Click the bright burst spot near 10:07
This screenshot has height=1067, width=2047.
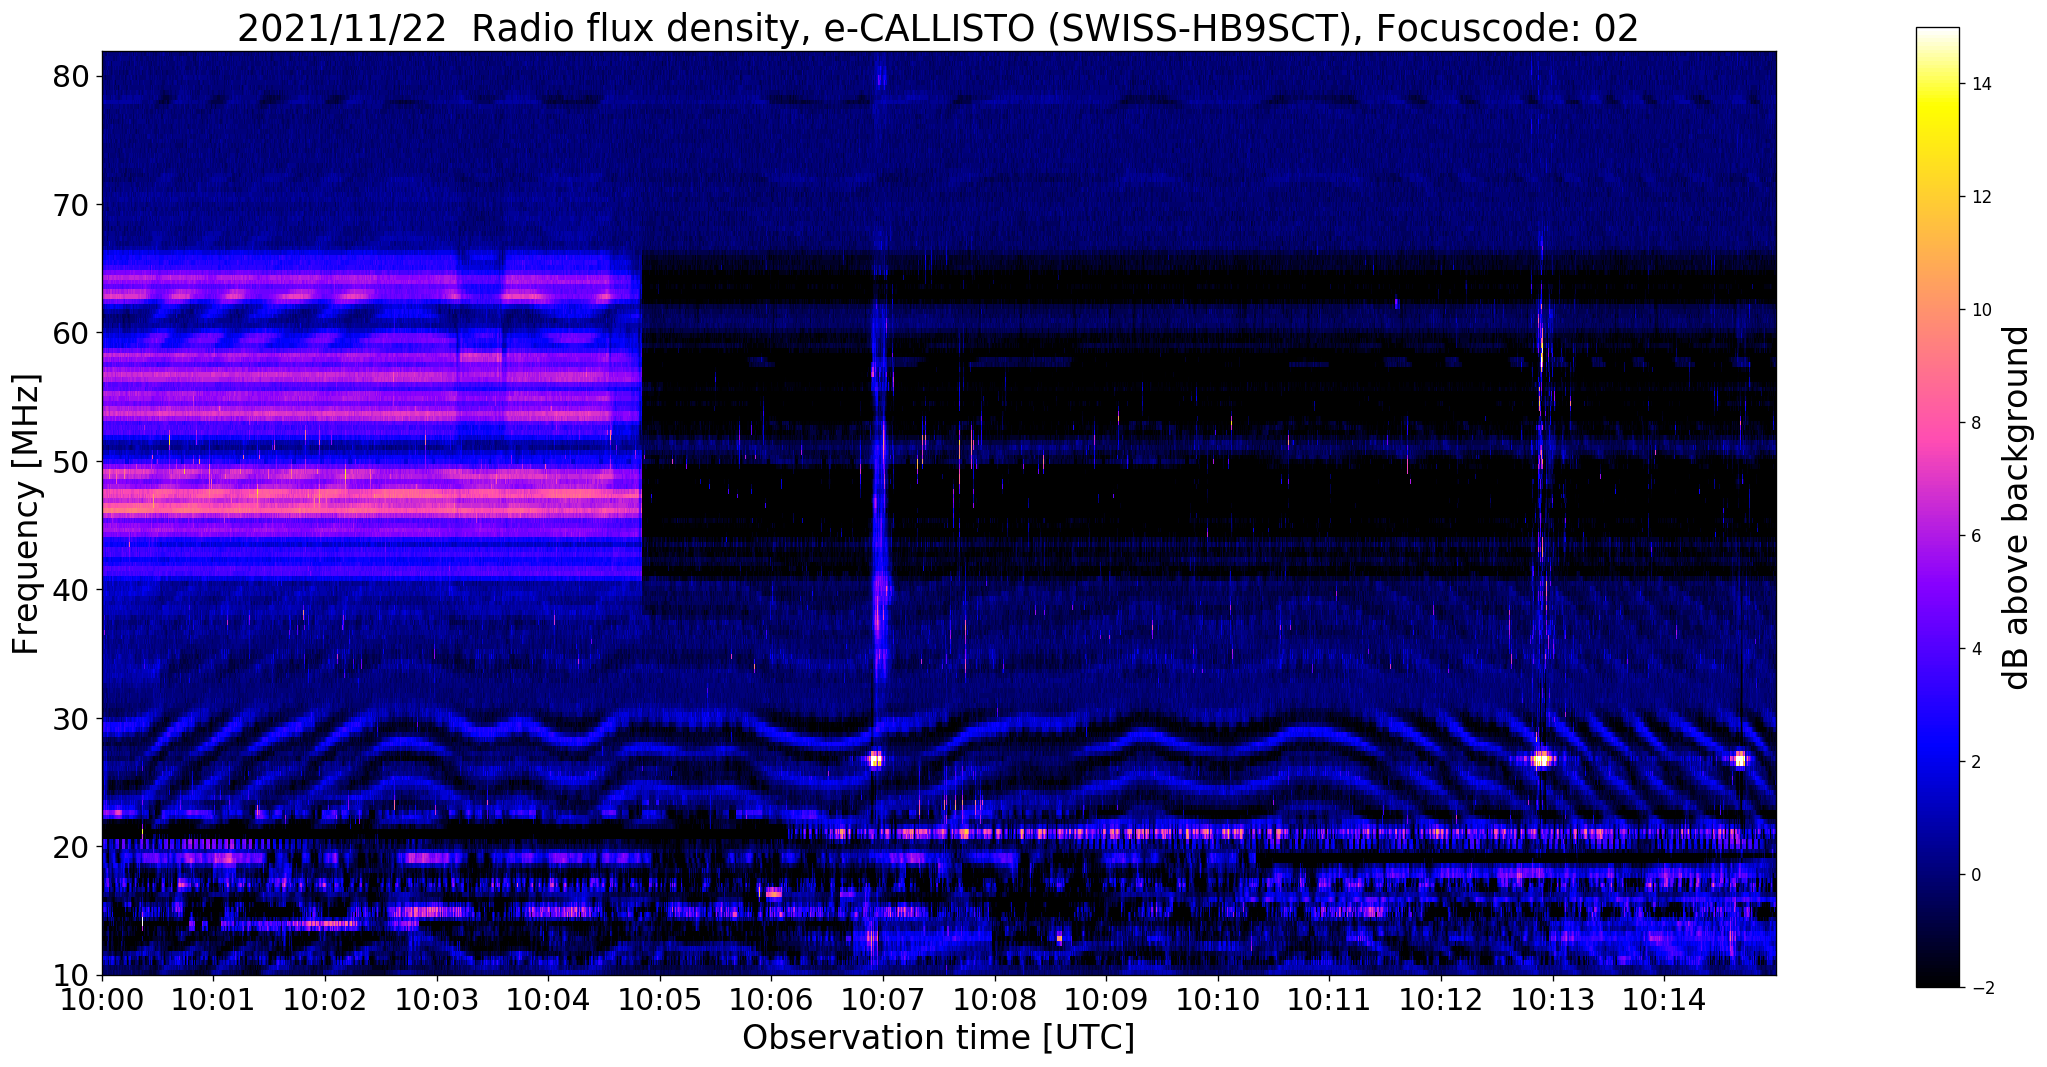click(x=876, y=759)
